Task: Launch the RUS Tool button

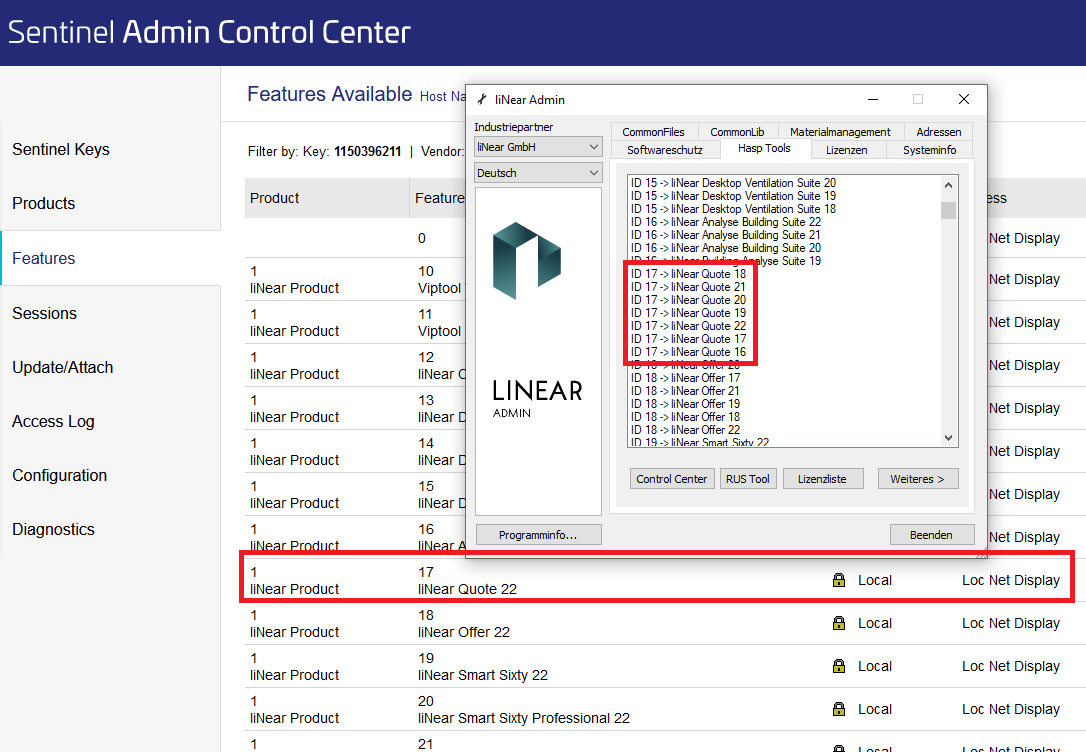Action: point(748,479)
